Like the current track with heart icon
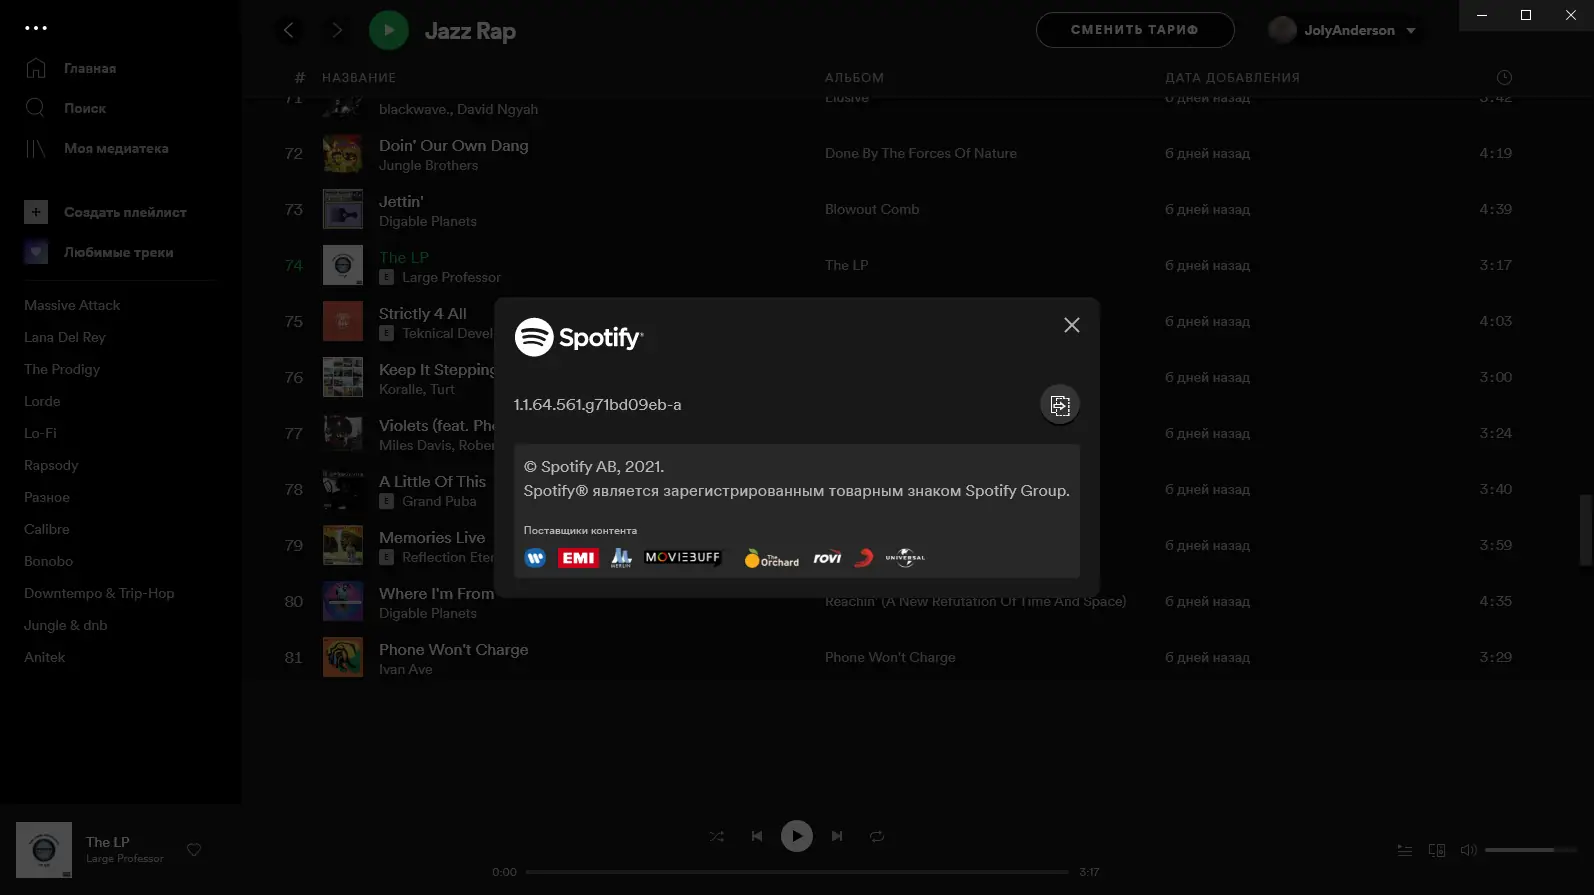This screenshot has width=1594, height=895. pyautogui.click(x=194, y=850)
